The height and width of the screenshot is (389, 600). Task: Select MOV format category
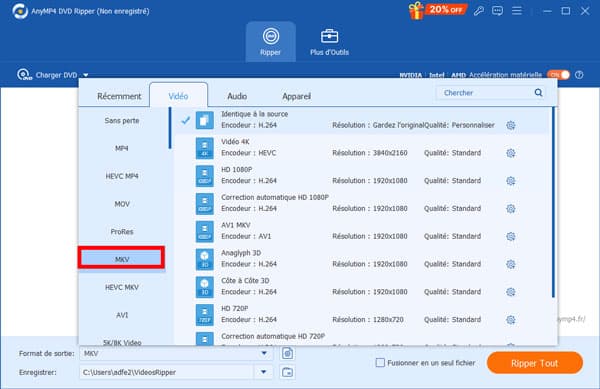click(122, 204)
